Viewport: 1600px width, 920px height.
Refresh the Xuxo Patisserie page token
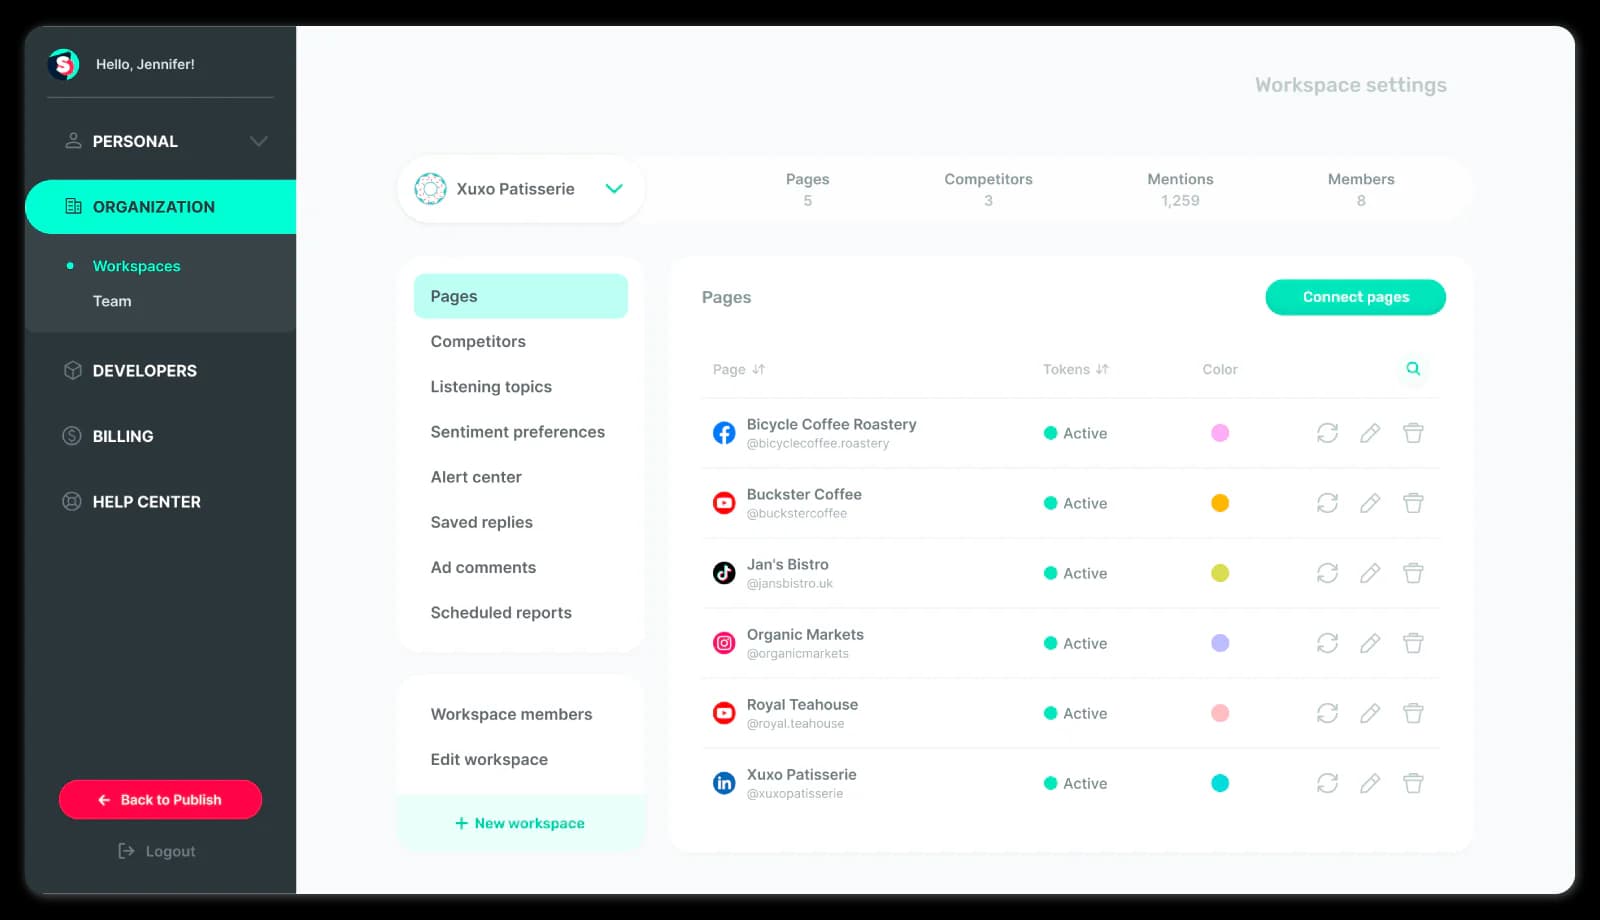(1327, 783)
